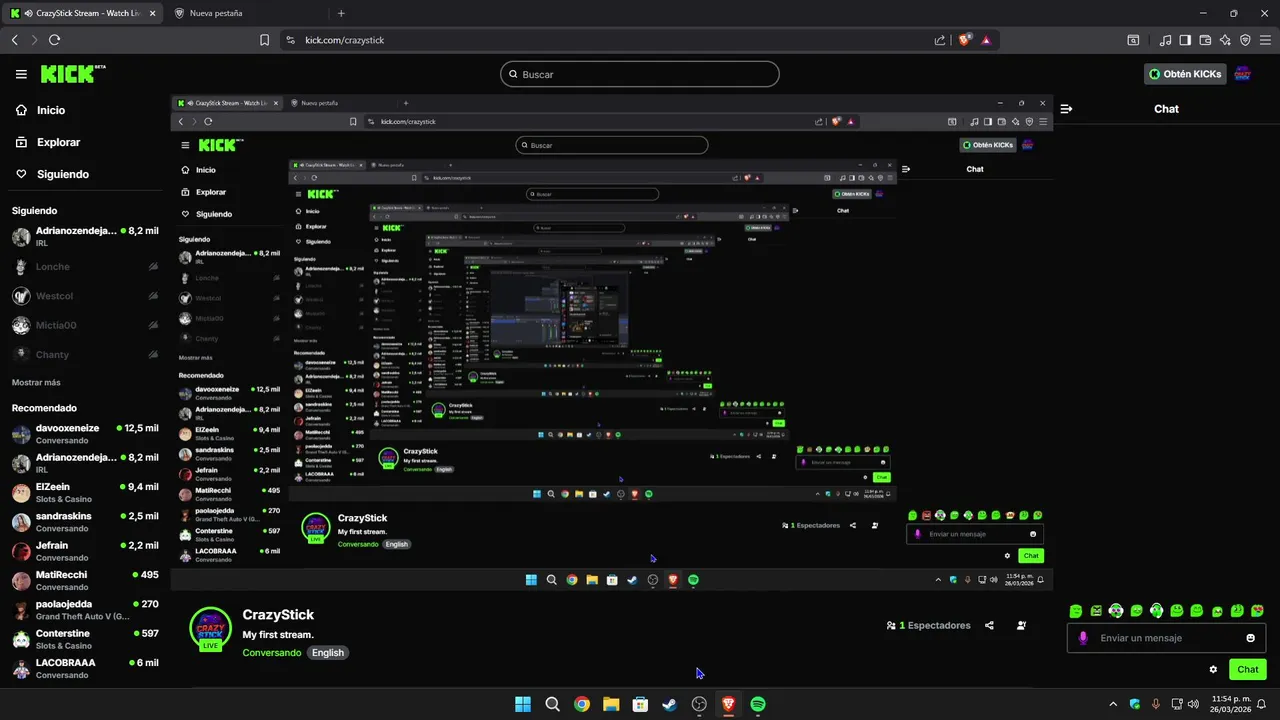Click the Conversando category link below the stream

271,653
